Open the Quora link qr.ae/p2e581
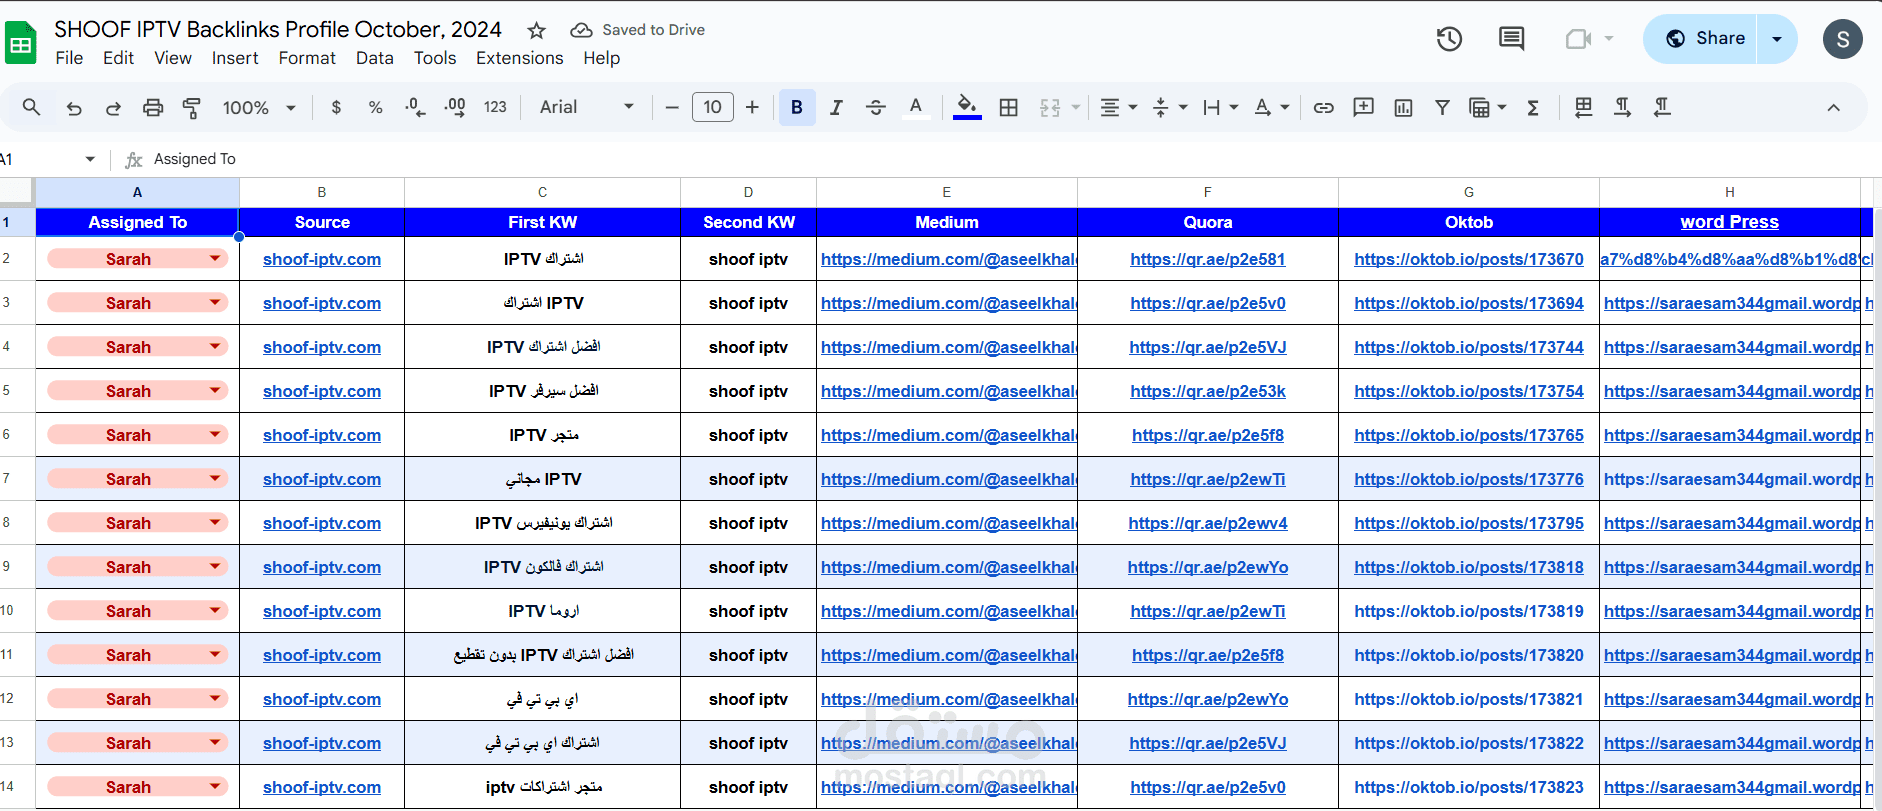 [1208, 259]
